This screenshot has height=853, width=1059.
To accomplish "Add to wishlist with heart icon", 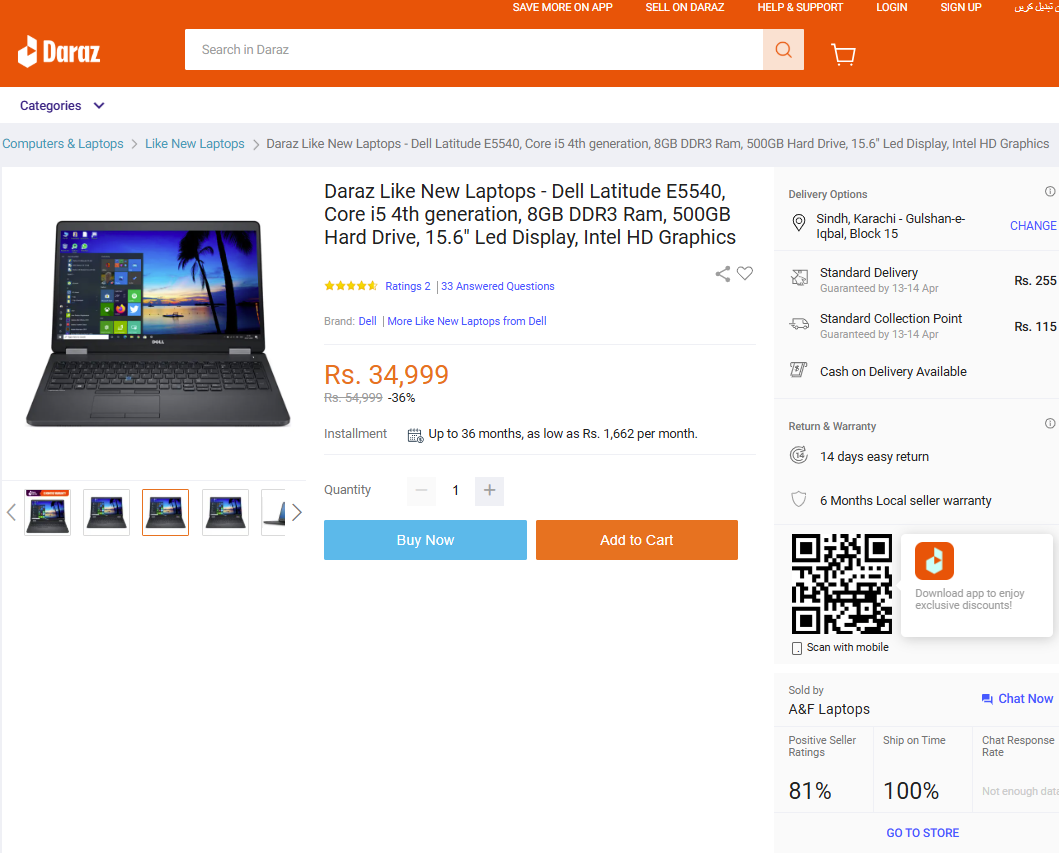I will click(745, 274).
